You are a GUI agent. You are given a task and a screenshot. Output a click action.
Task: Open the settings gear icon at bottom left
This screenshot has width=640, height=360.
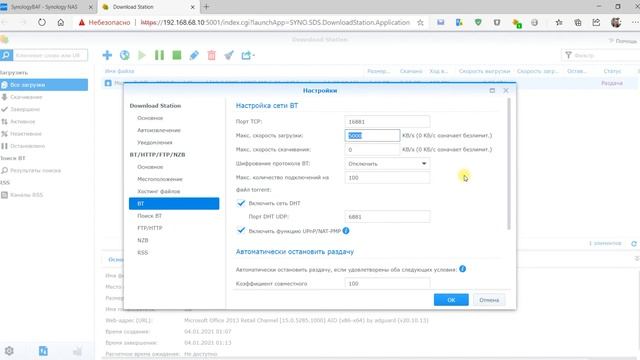click(x=9, y=351)
